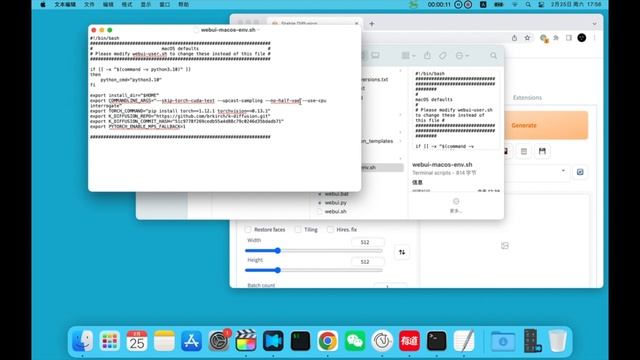The image size is (640, 360).
Task: Open the Notes app in the Dock
Action: (164, 341)
